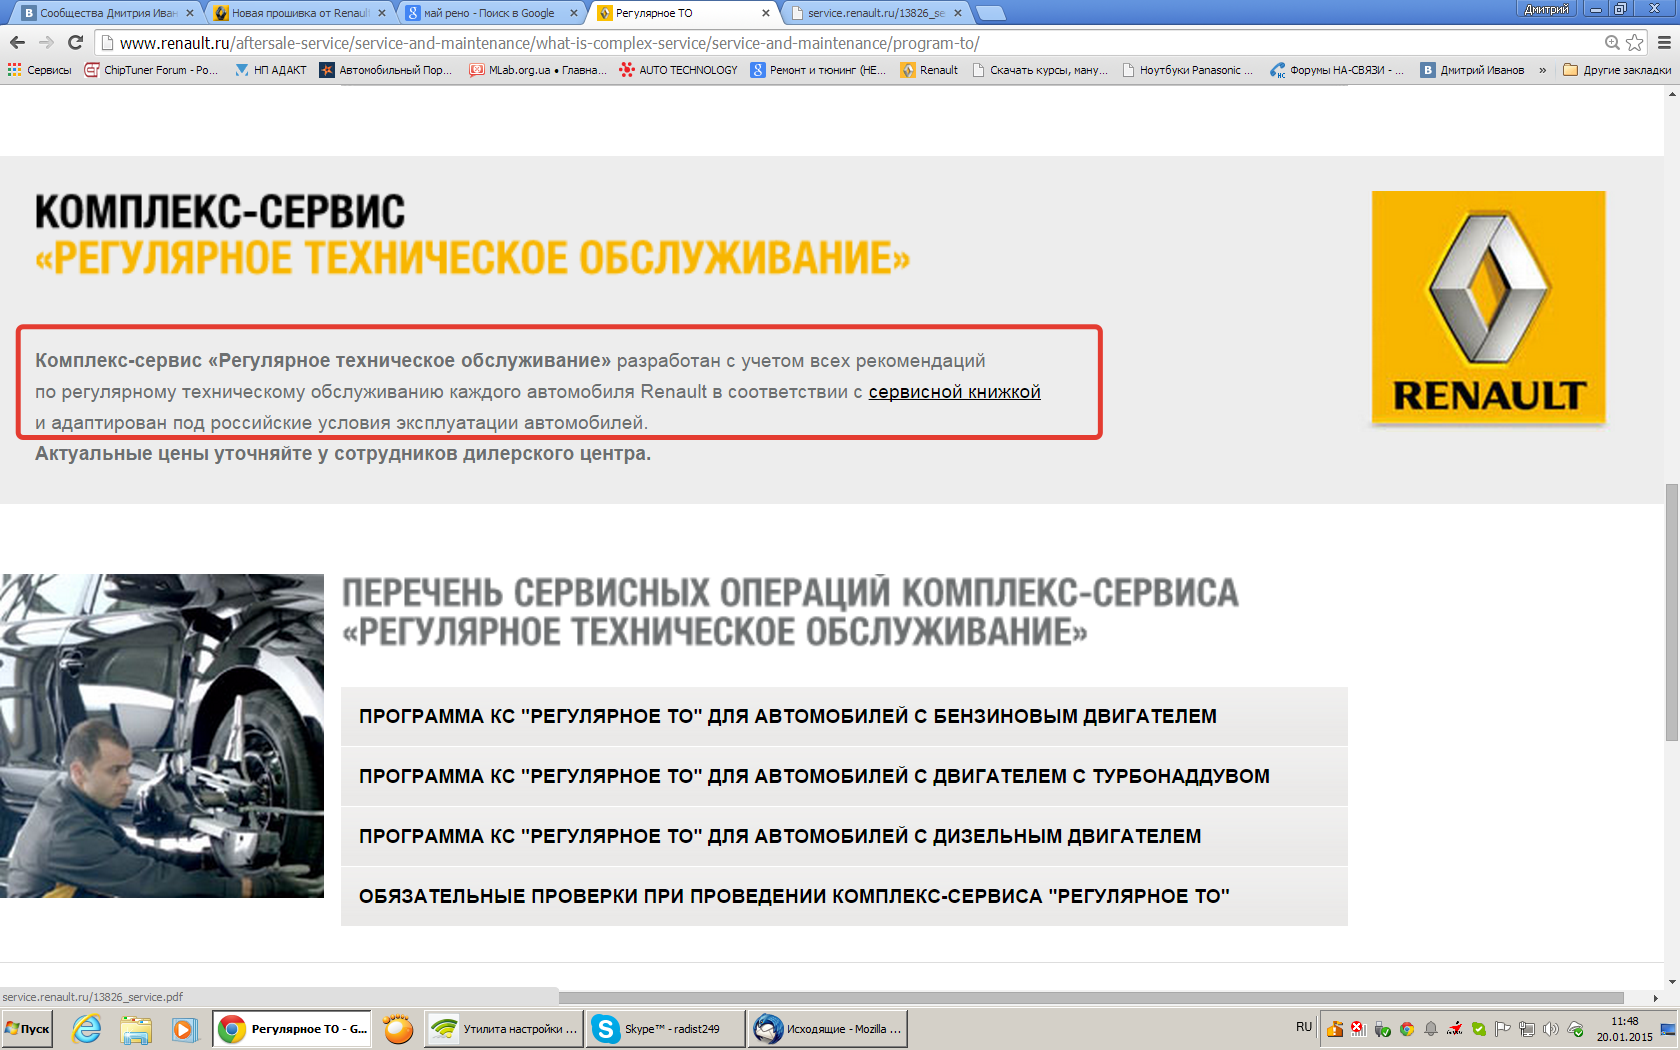
Task: Close the май рено Google search tab
Action: click(x=574, y=13)
